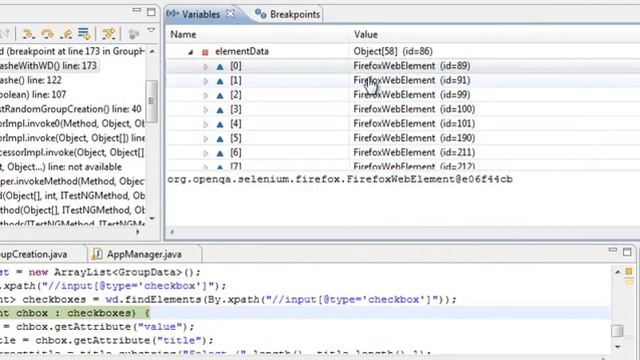Select the elementData variable name
The height and width of the screenshot is (360, 640).
tap(242, 51)
